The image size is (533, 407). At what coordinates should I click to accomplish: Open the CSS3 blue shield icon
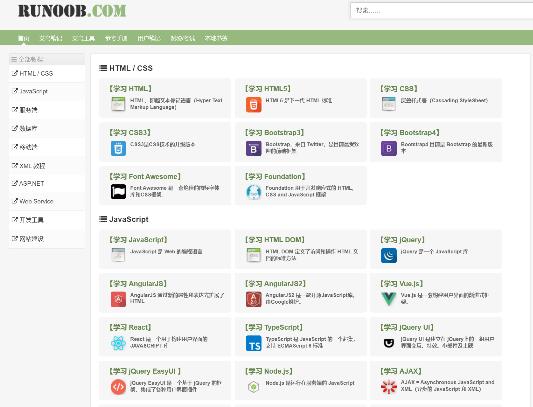coord(118,148)
